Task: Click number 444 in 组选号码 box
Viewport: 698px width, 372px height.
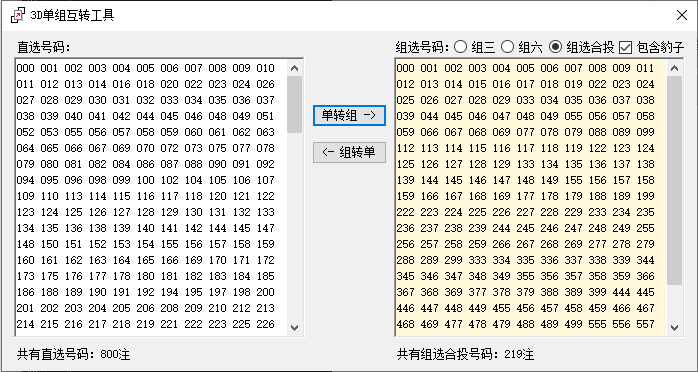Action: (x=621, y=292)
